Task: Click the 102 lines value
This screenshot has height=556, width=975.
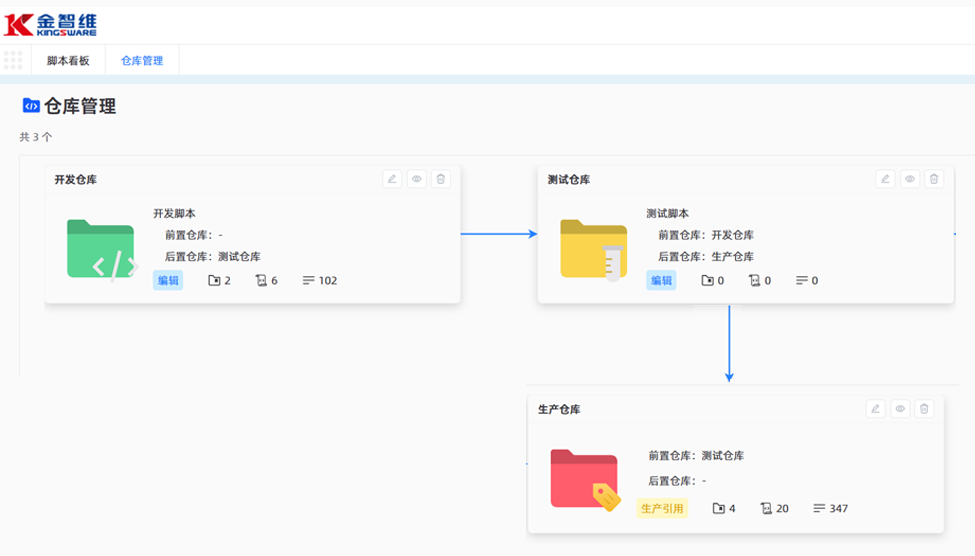Action: coord(328,280)
